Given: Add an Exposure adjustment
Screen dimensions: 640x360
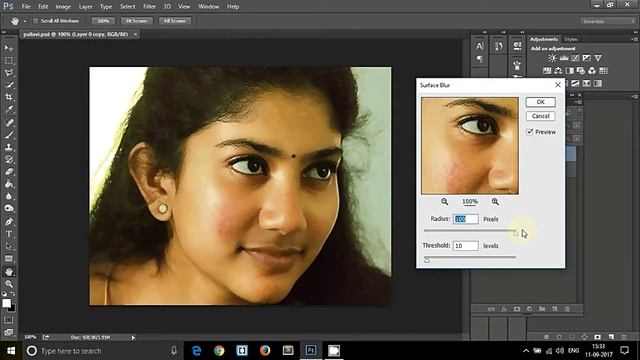Looking at the screenshot, I should [587, 58].
